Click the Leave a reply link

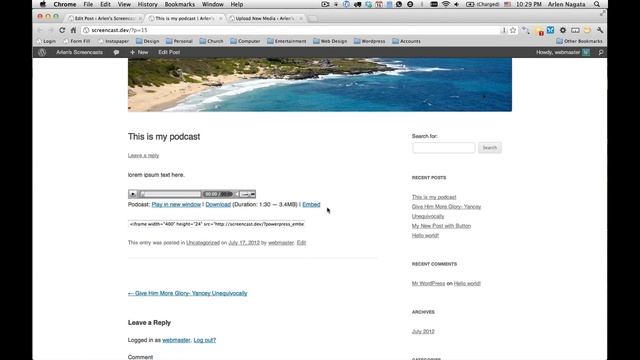coord(143,156)
